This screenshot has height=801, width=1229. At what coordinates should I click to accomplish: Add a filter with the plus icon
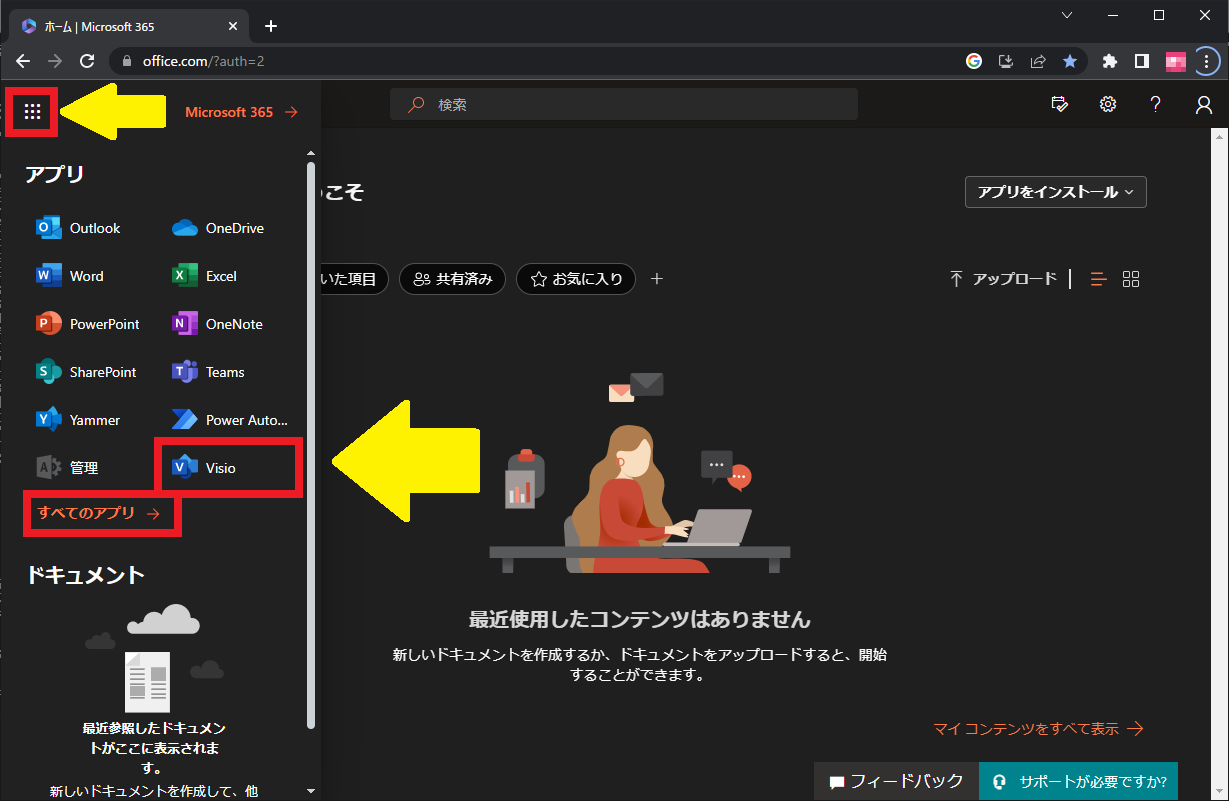point(657,279)
